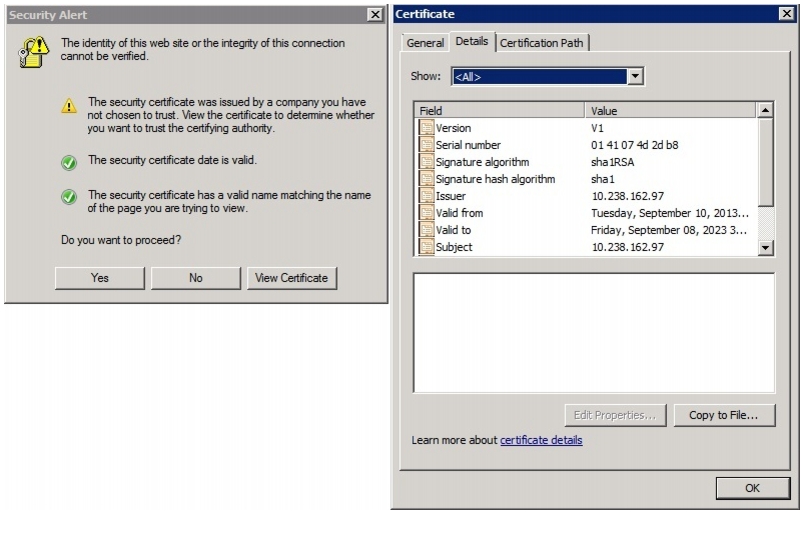The height and width of the screenshot is (544, 802).
Task: Open the Show dropdown arrow
Action: coord(635,76)
